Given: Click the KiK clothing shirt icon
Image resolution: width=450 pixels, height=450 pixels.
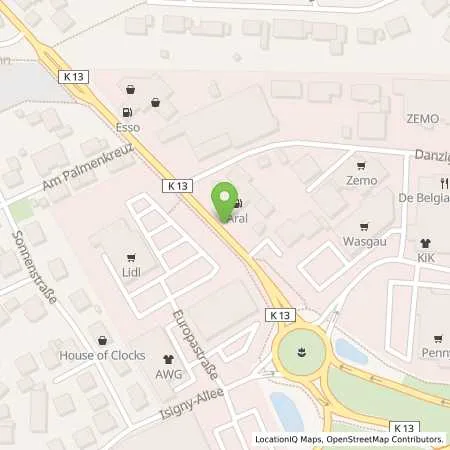Looking at the screenshot, I should [425, 243].
